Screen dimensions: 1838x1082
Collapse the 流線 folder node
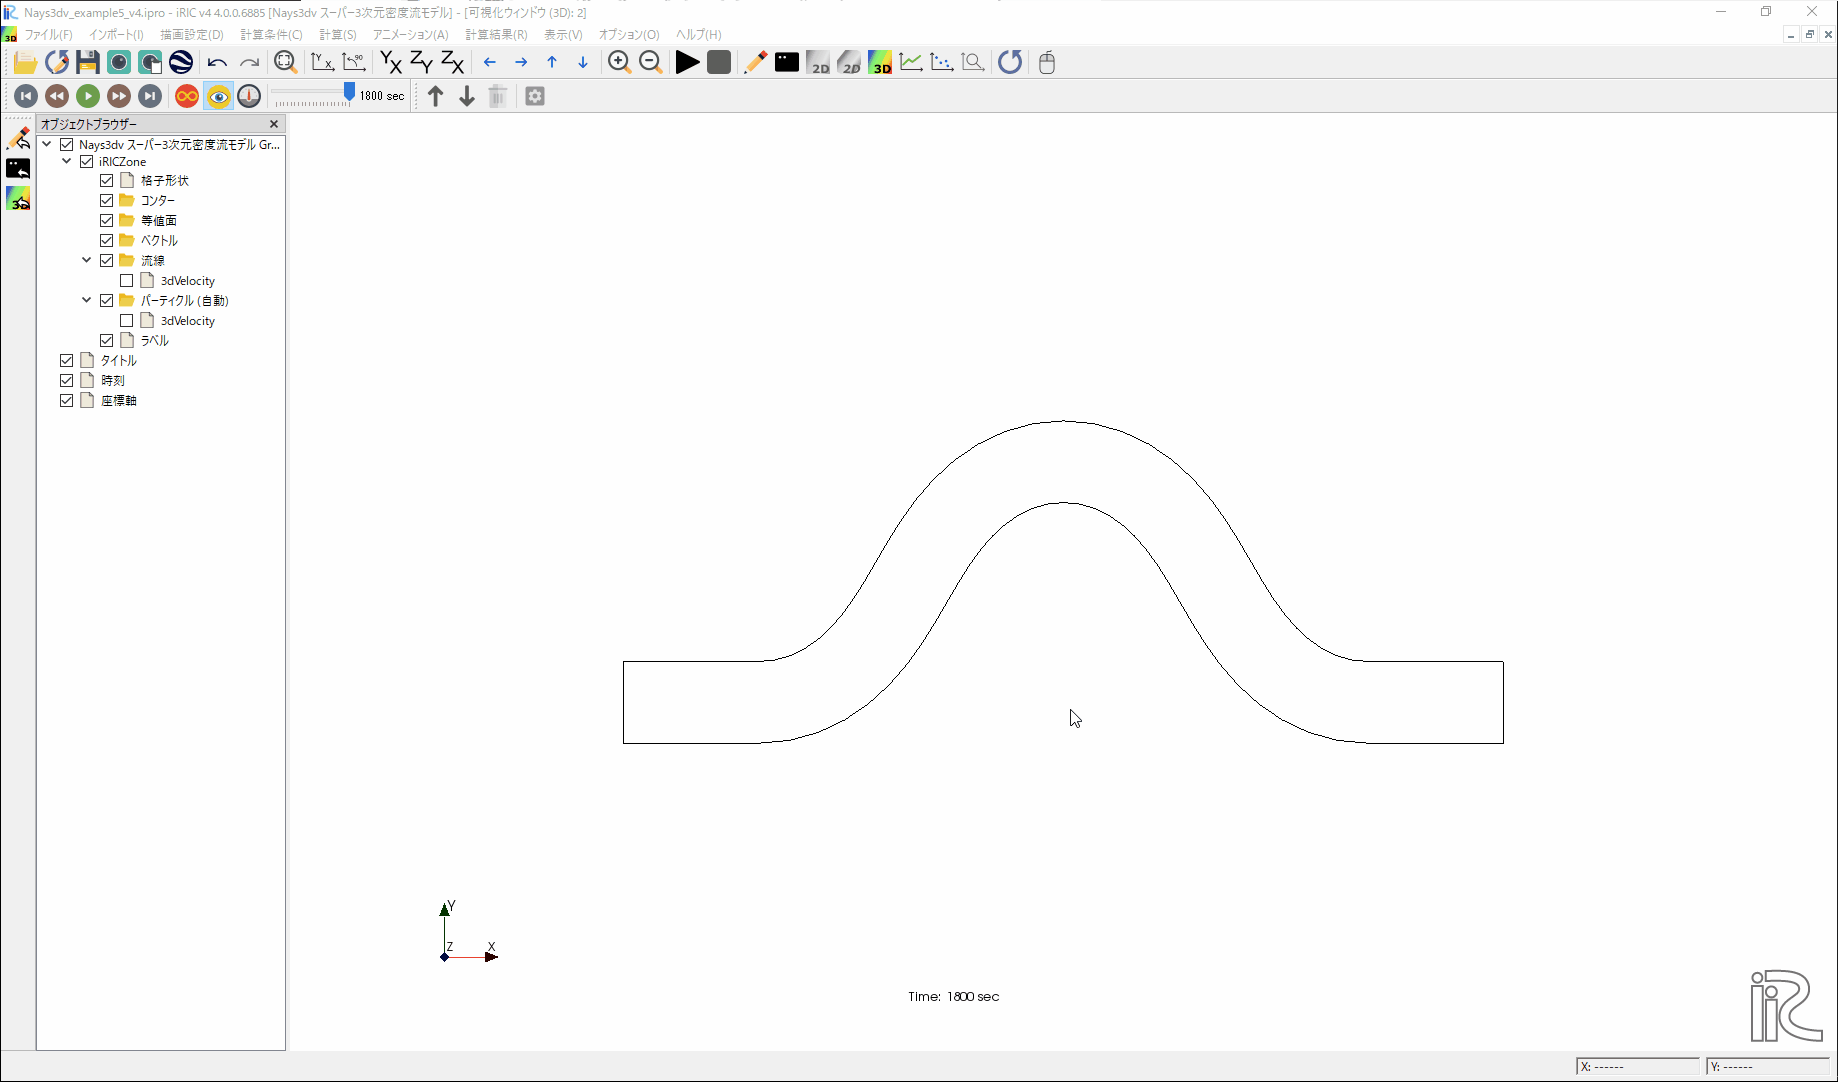(x=87, y=260)
